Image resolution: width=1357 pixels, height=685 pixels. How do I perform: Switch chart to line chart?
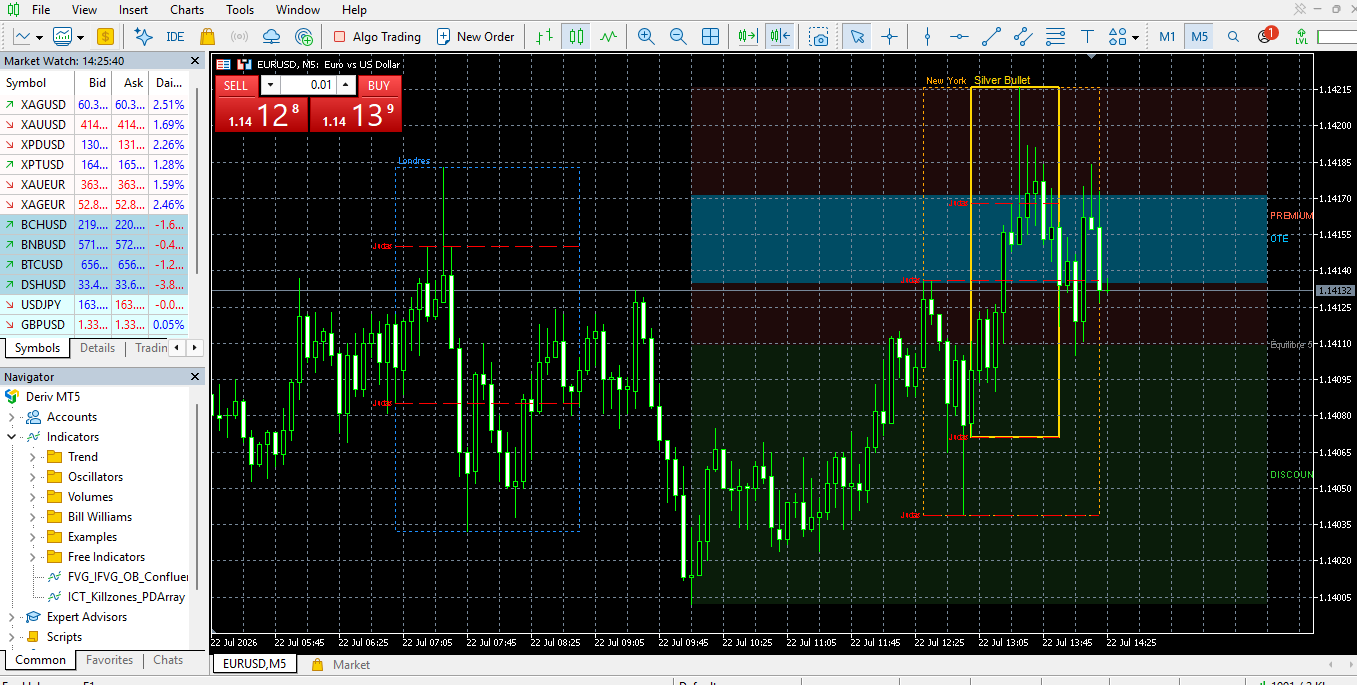[608, 37]
